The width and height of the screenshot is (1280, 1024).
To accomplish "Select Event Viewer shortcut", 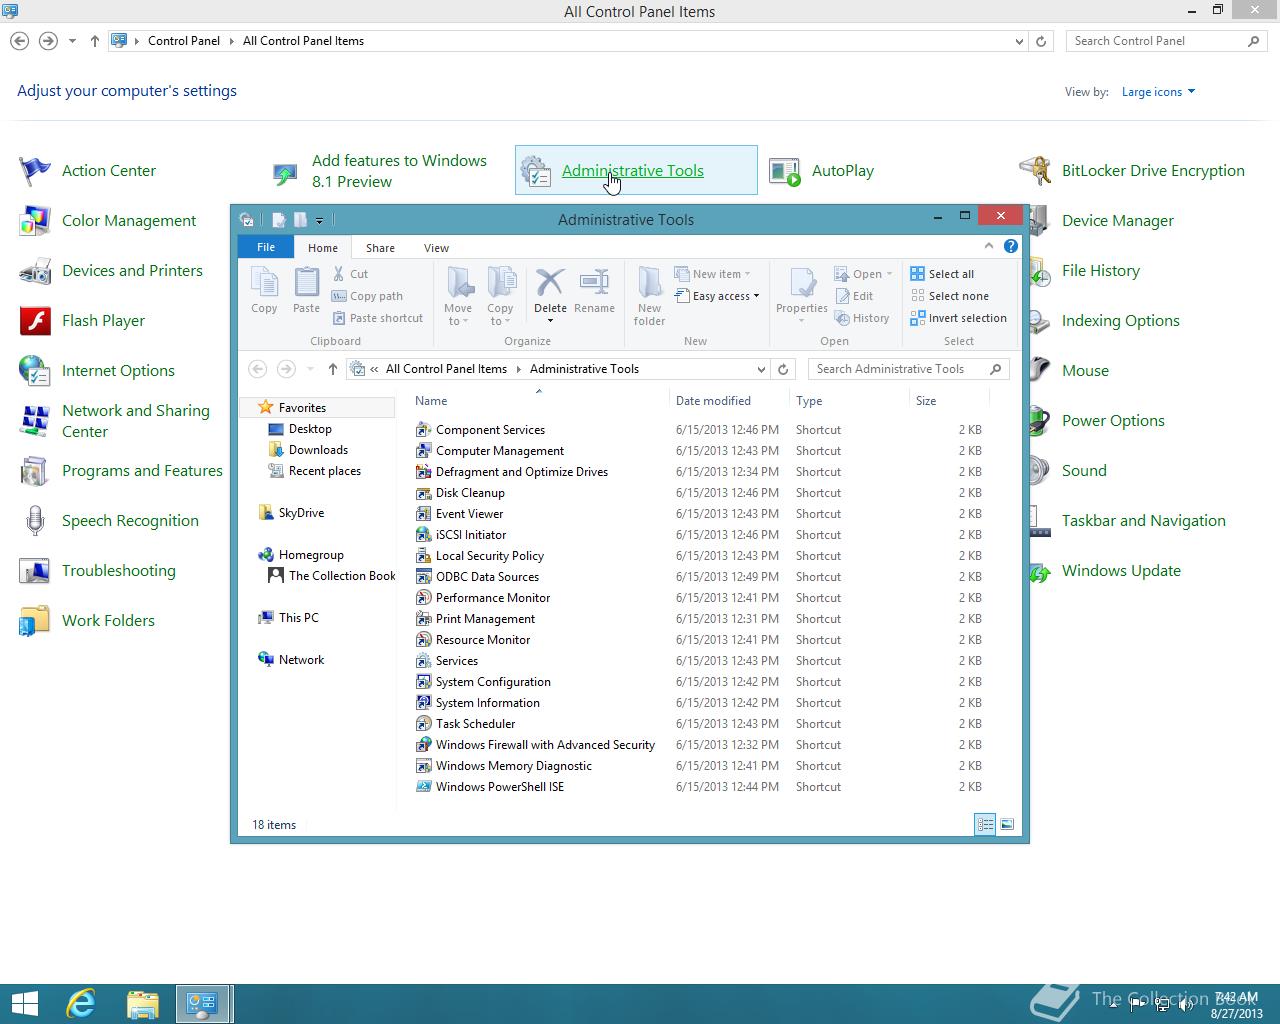I will click(x=469, y=514).
